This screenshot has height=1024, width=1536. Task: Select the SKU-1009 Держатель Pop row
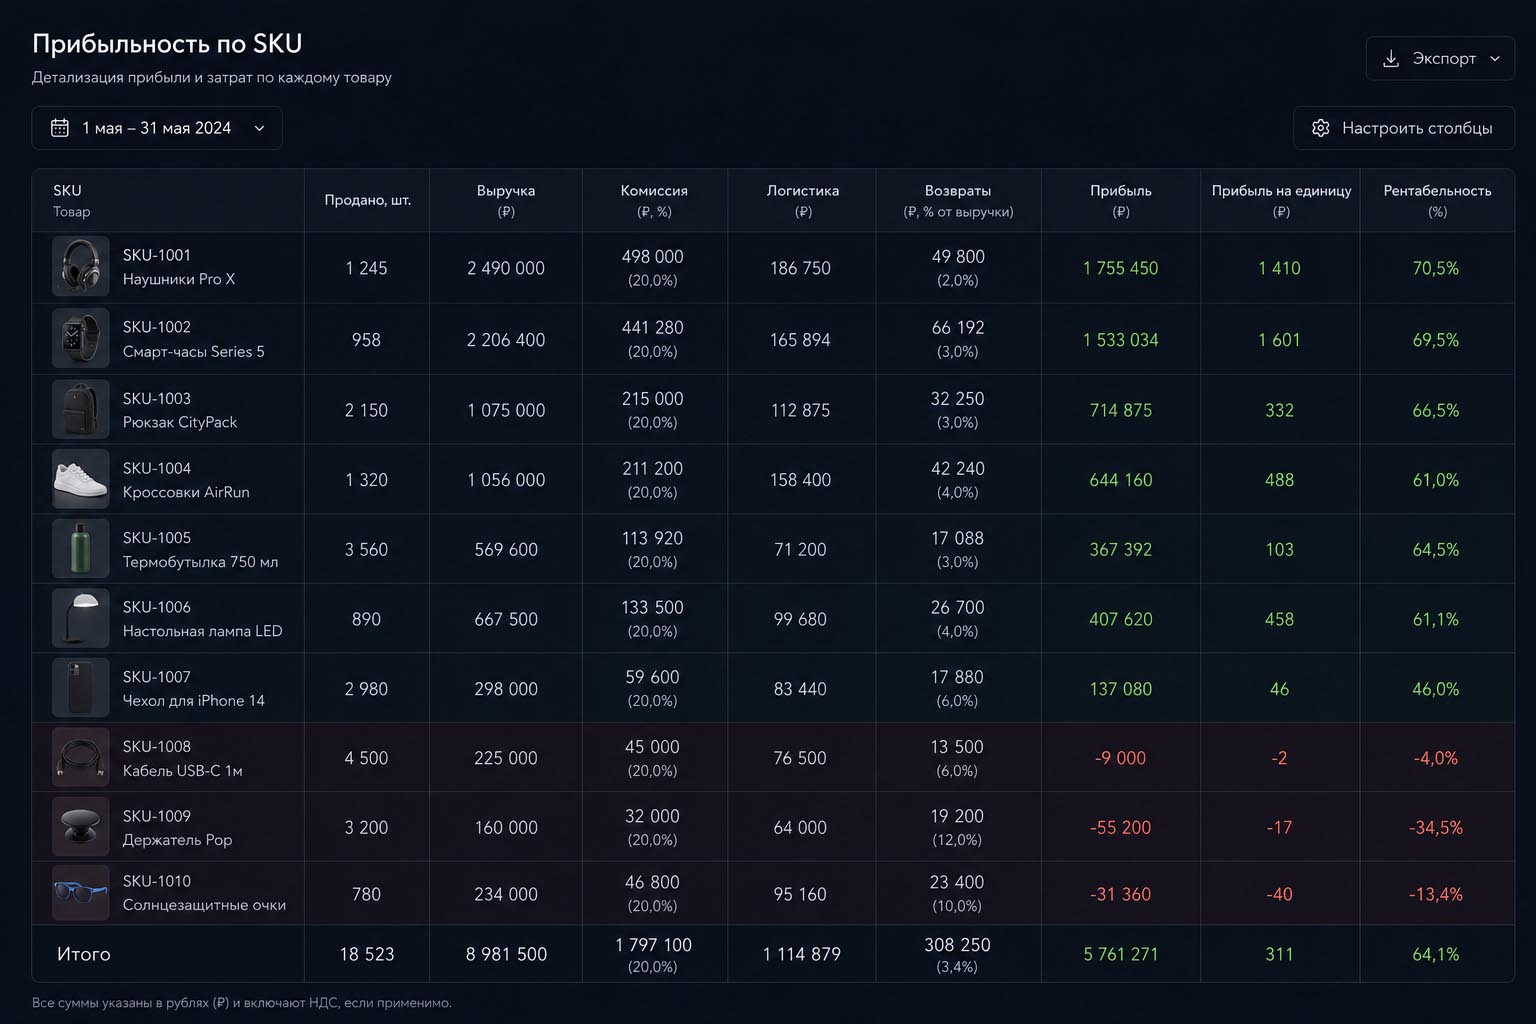773,827
